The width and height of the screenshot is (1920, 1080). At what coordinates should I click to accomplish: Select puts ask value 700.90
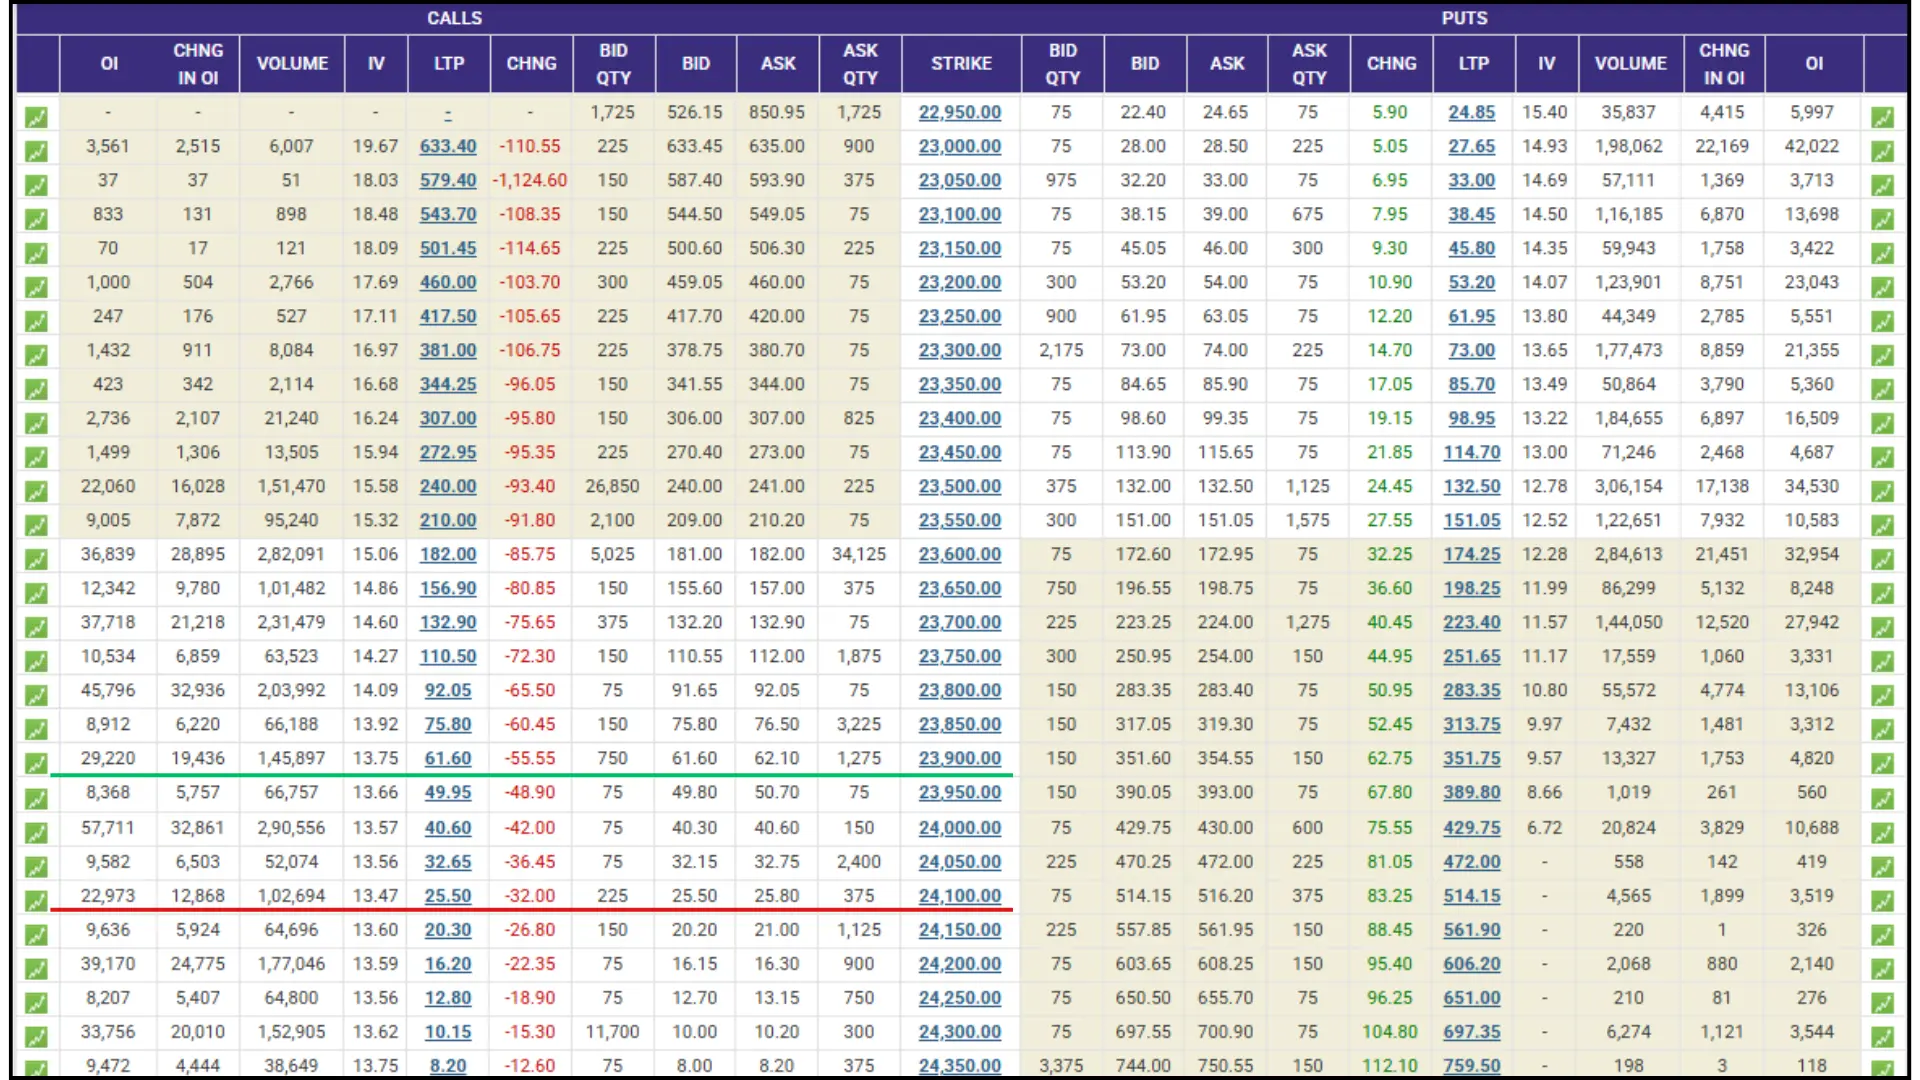click(x=1225, y=1032)
